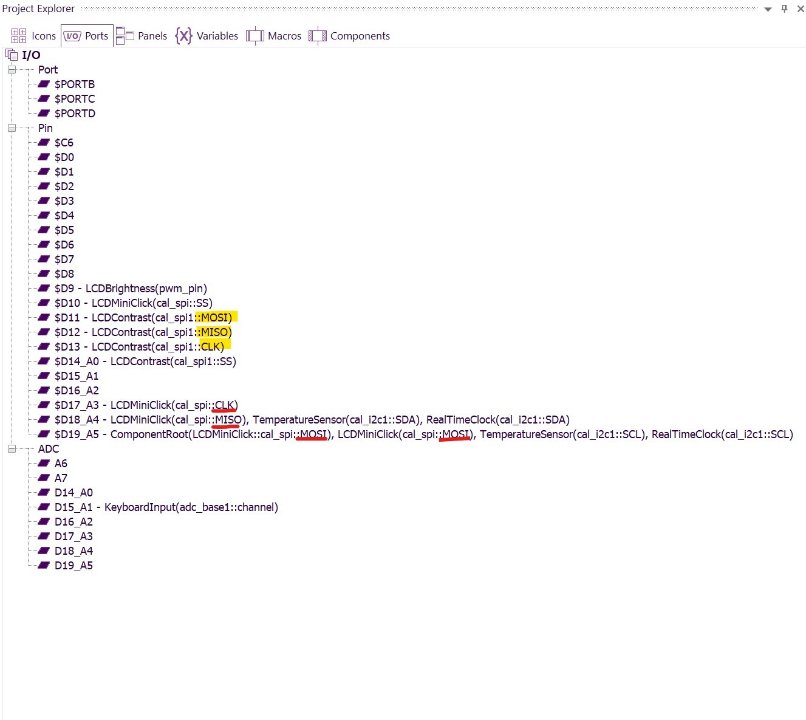This screenshot has height=720, width=806.
Task: Click the A7 ADC pin icon
Action: point(43,477)
